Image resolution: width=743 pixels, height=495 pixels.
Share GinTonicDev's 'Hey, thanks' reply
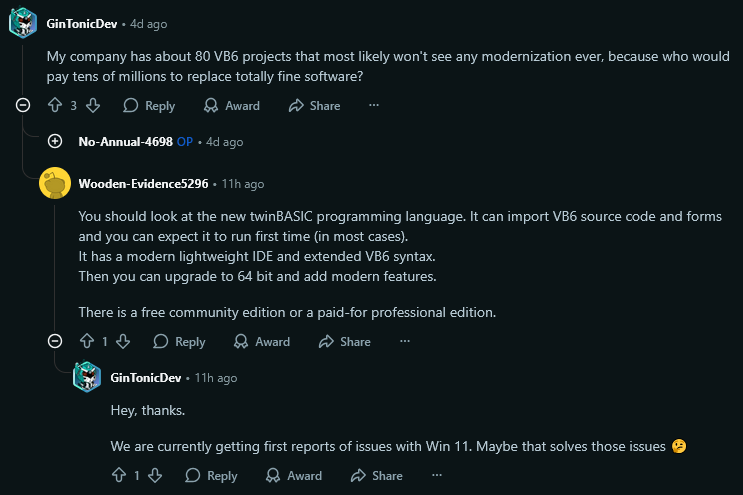tap(376, 475)
